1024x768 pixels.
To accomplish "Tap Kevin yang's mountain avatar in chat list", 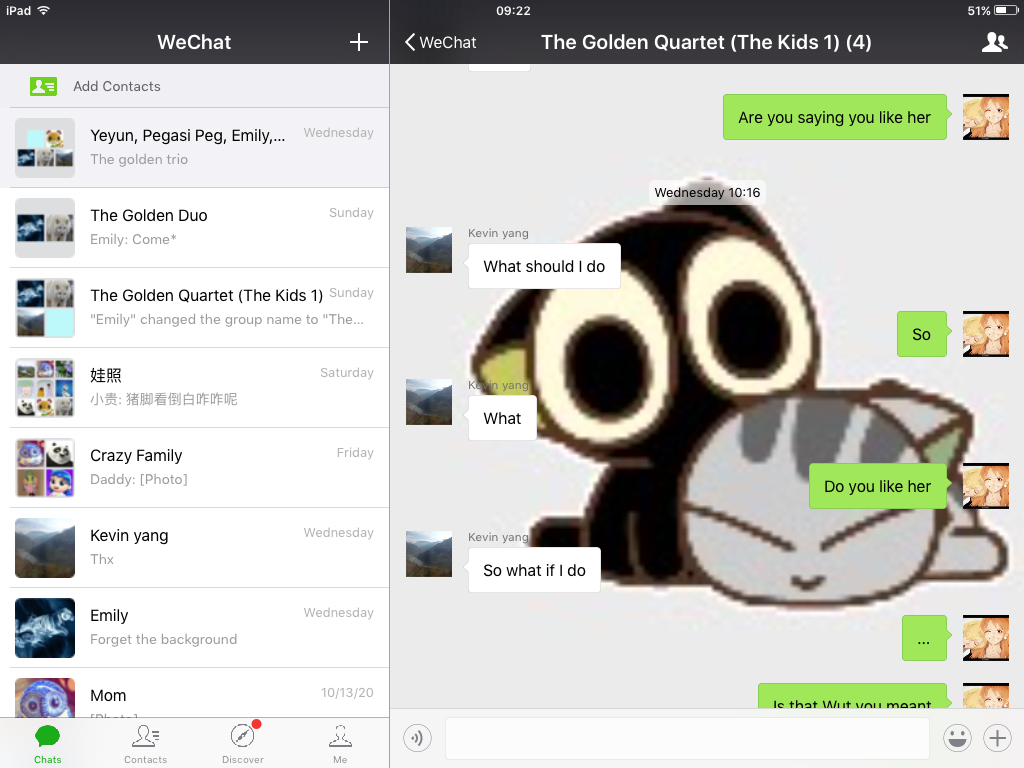I will click(45, 548).
